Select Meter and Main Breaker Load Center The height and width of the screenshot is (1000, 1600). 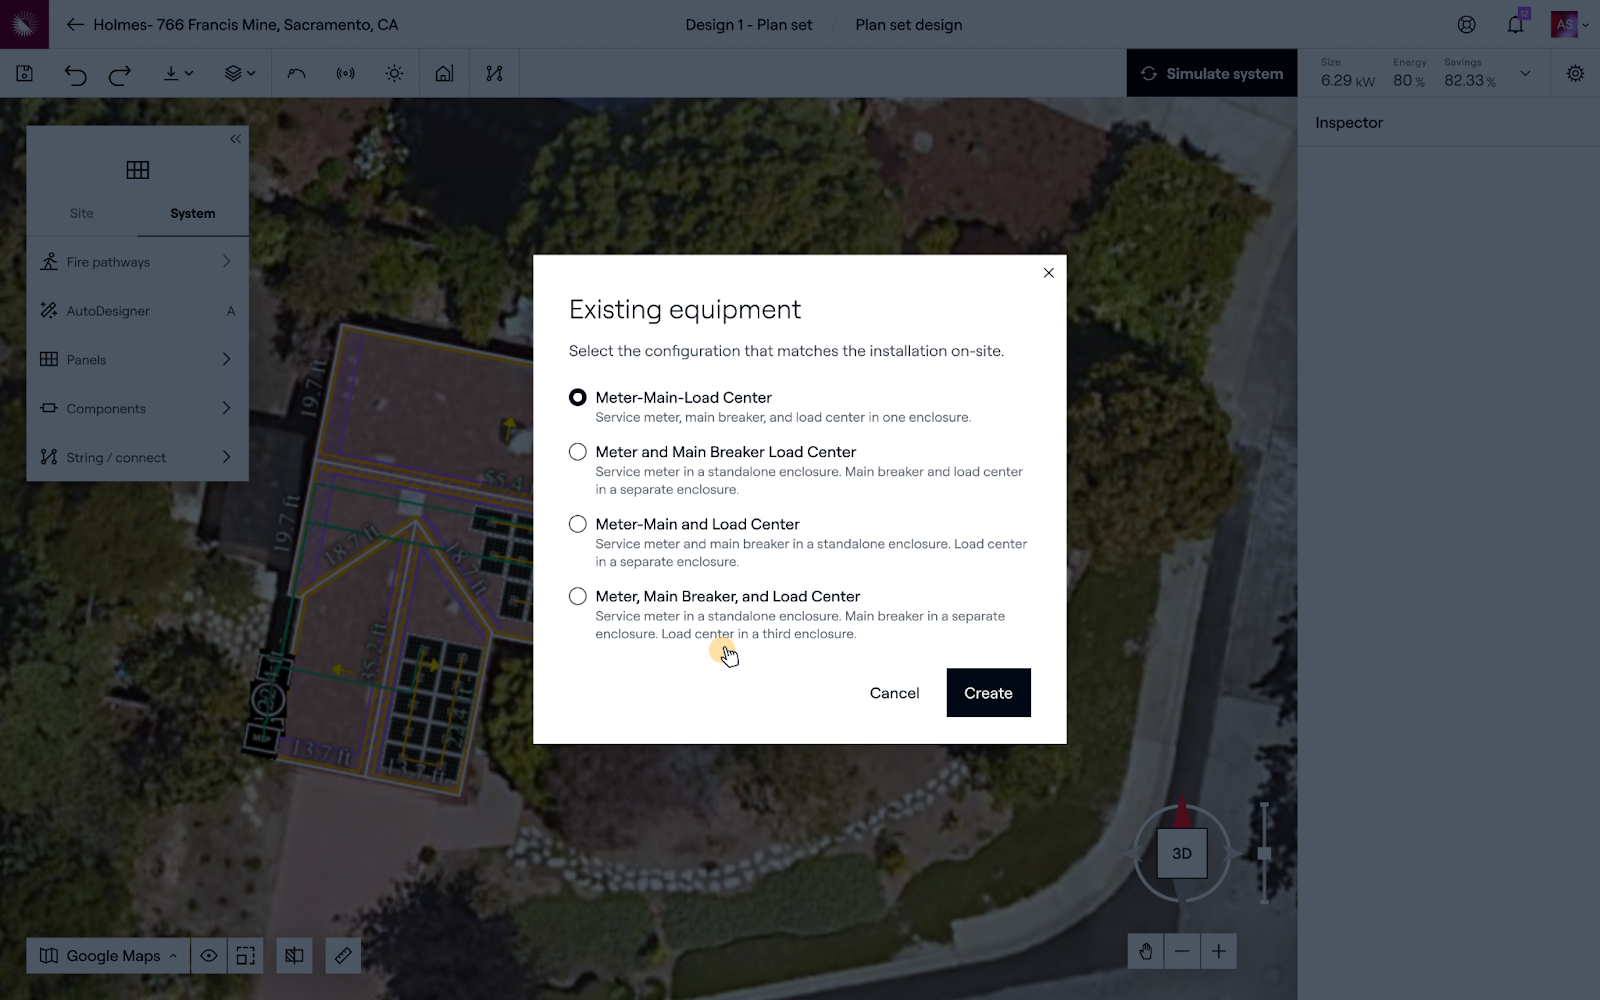[578, 452]
